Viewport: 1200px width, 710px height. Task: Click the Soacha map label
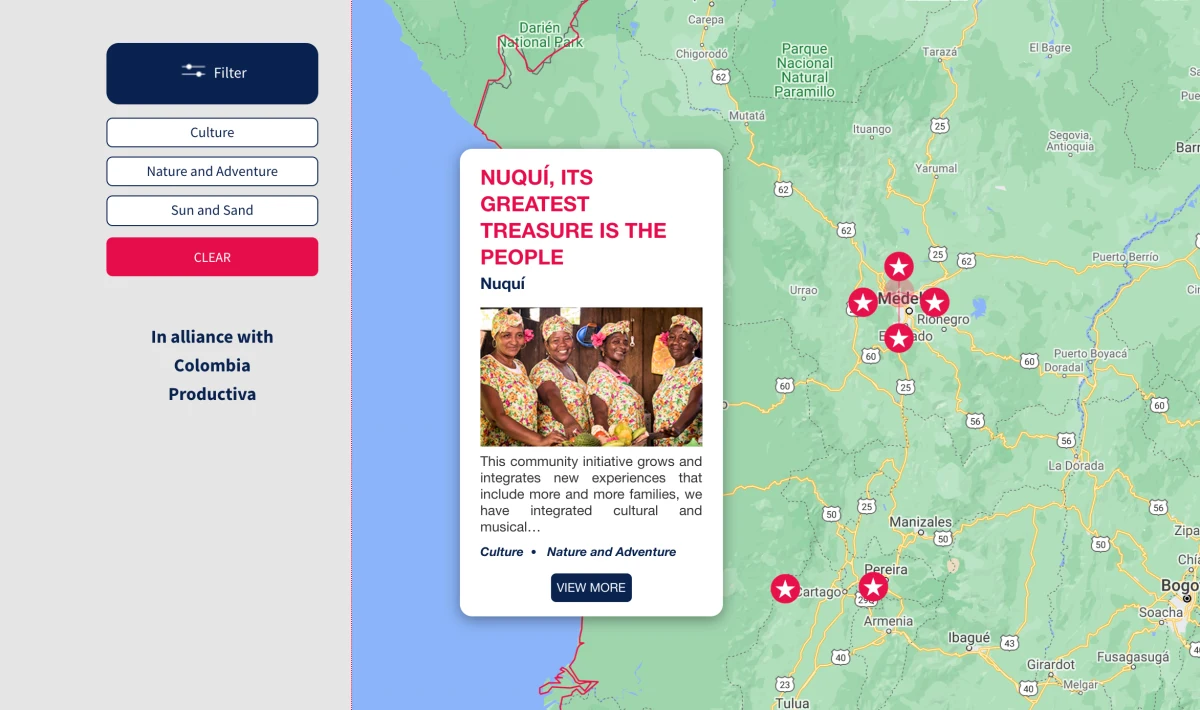1161,612
